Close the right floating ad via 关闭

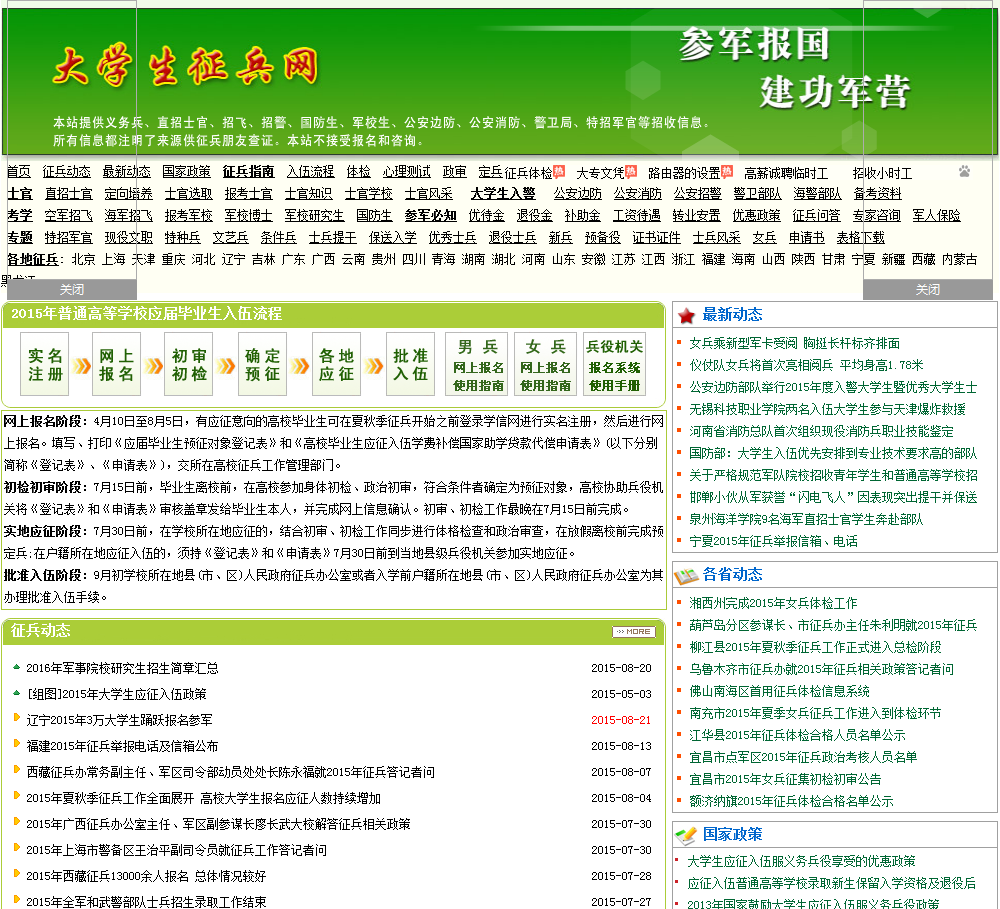point(928,290)
